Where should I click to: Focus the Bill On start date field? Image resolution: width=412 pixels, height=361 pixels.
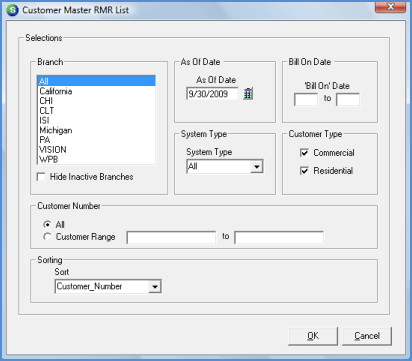(306, 99)
